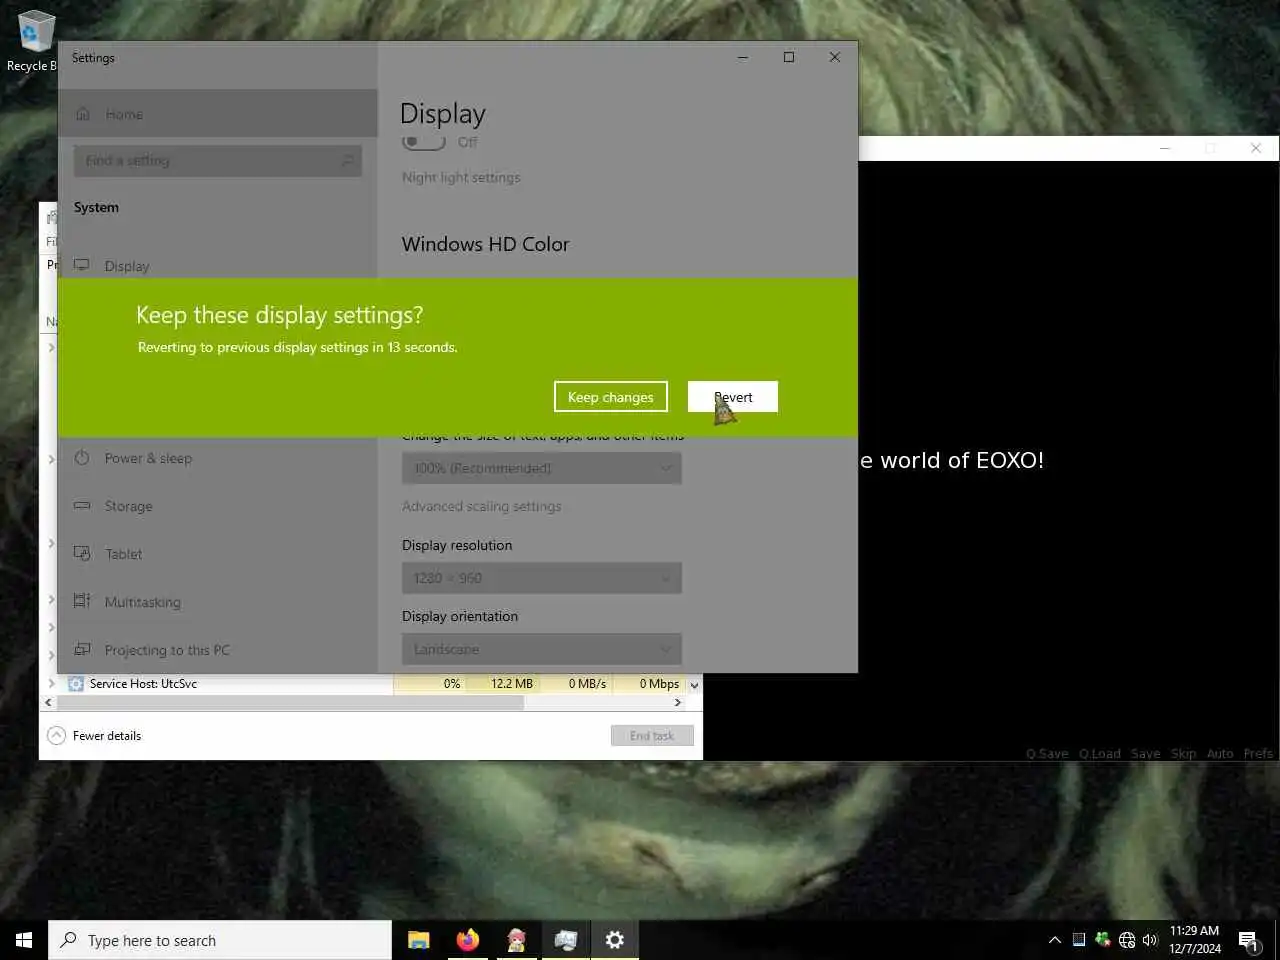This screenshot has width=1280, height=960.
Task: Click the Display monitor icon in sidebar
Action: coord(82,266)
